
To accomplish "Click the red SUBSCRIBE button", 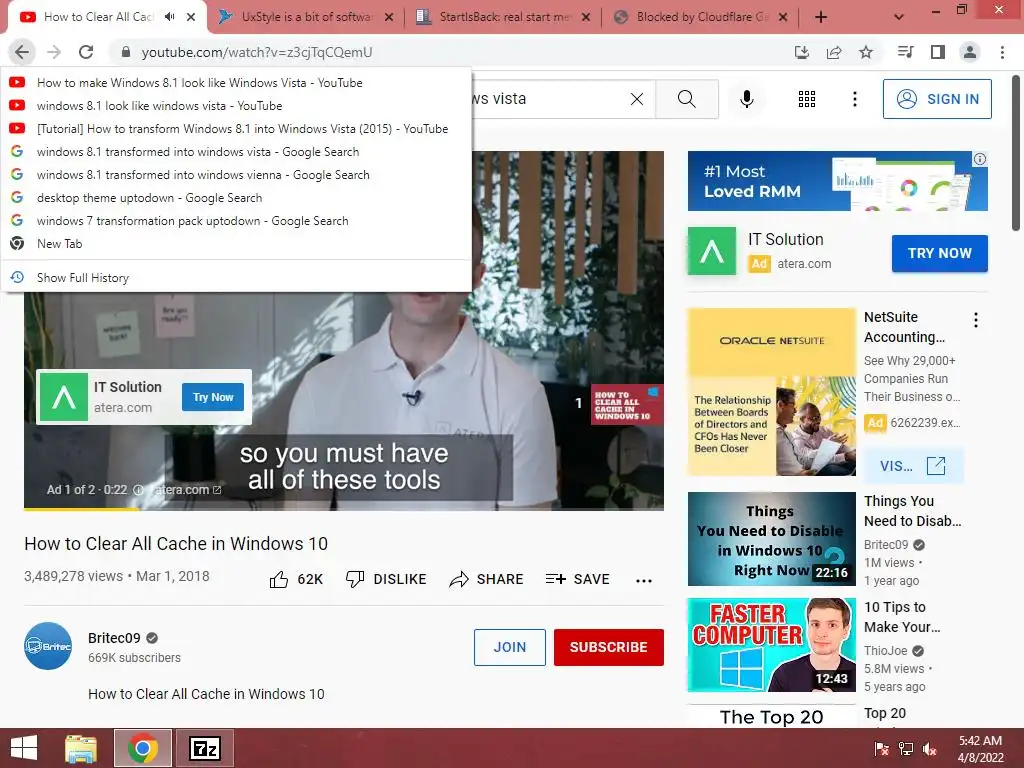I will click(609, 647).
